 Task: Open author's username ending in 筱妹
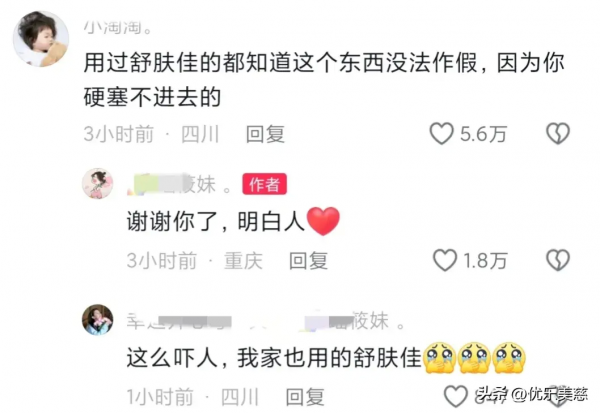click(179, 184)
